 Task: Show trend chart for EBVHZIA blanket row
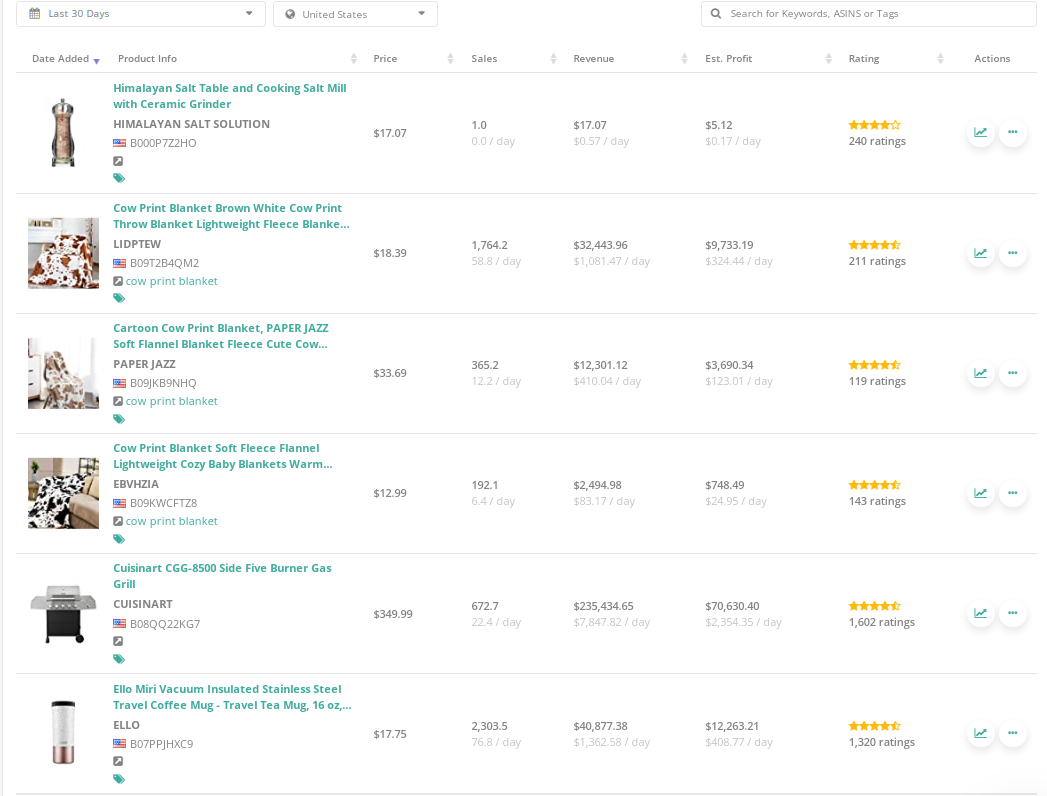[980, 493]
